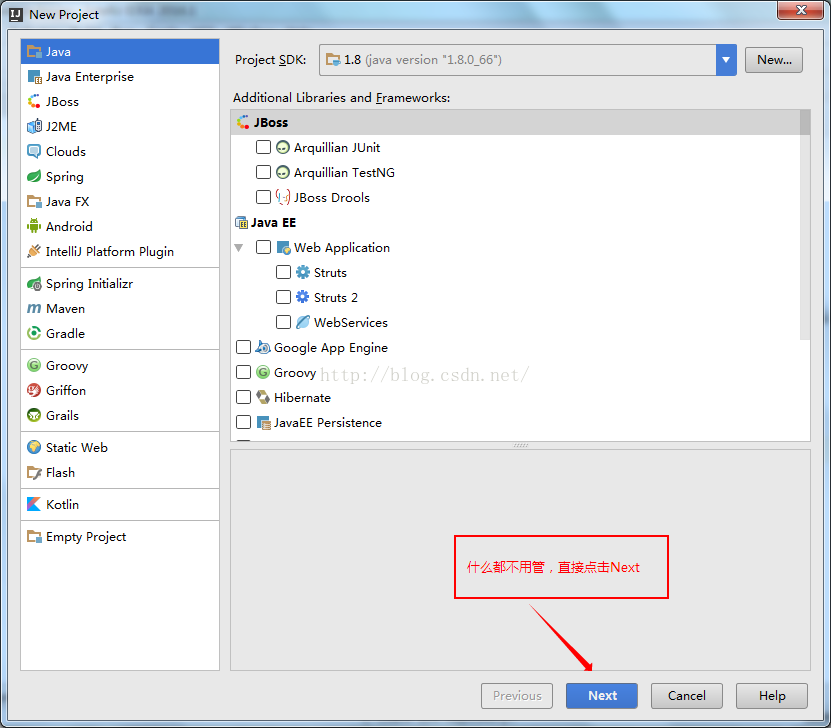Image resolution: width=831 pixels, height=728 pixels.
Task: Click the Struts gear icon
Action: 303,272
